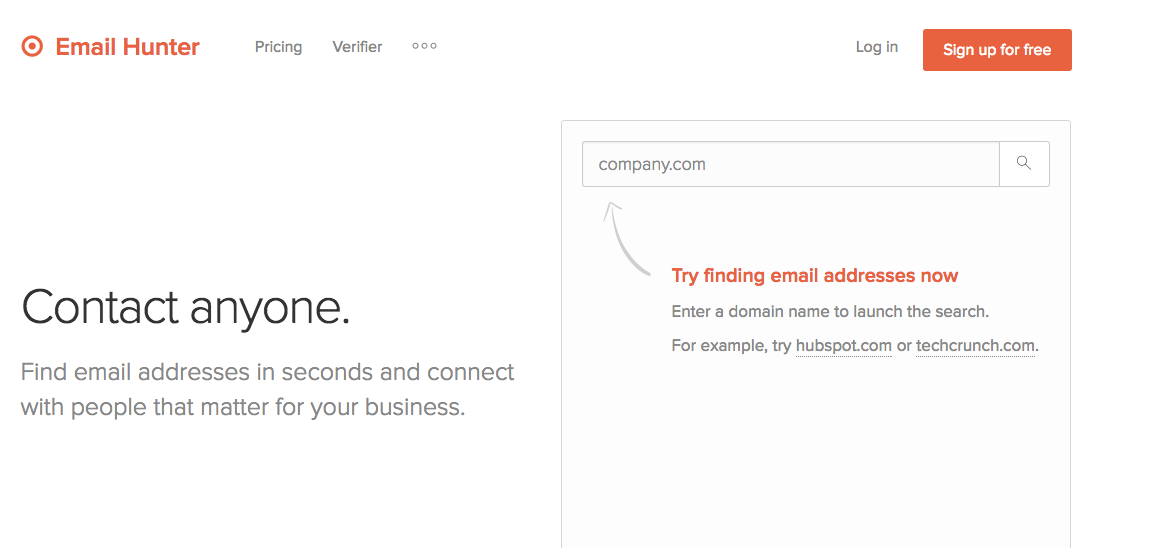Click empty area at bottom of search panel
1157x548 pixels.
[x=815, y=470]
